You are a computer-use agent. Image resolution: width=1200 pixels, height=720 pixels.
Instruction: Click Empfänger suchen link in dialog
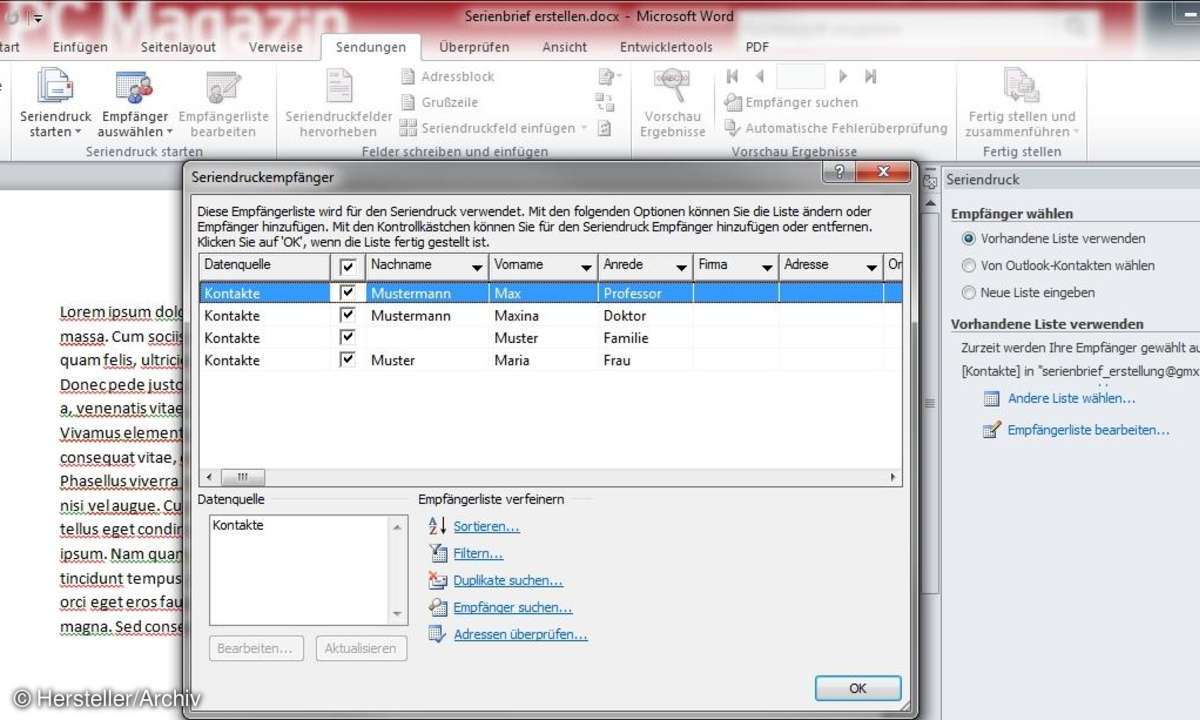tap(513, 607)
